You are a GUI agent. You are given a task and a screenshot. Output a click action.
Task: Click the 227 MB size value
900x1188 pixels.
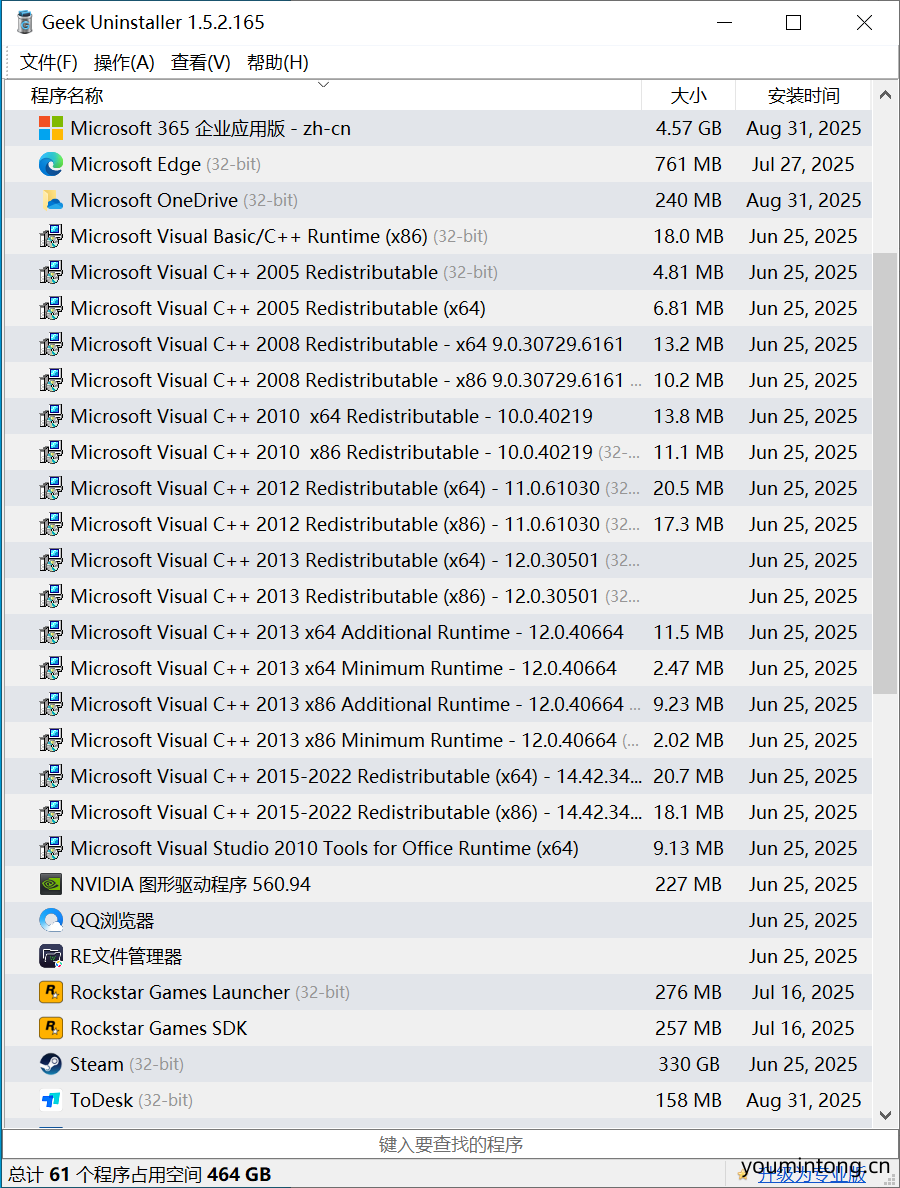[689, 884]
